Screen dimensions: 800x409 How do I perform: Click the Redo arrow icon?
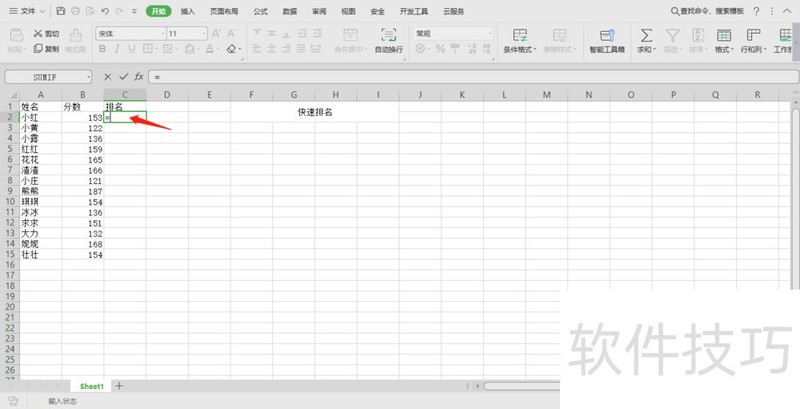click(x=119, y=11)
